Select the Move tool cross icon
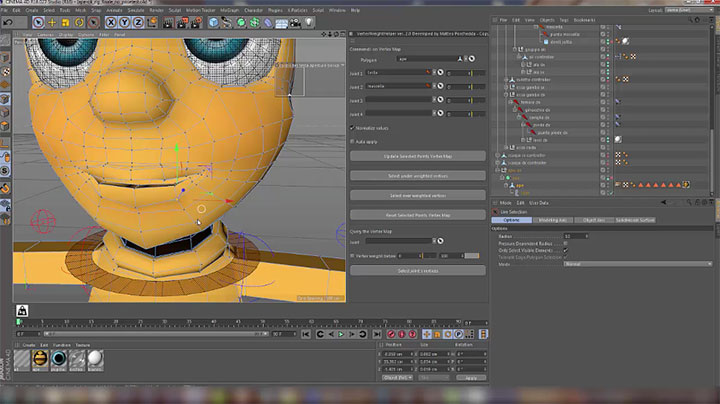 pyautogui.click(x=52, y=22)
